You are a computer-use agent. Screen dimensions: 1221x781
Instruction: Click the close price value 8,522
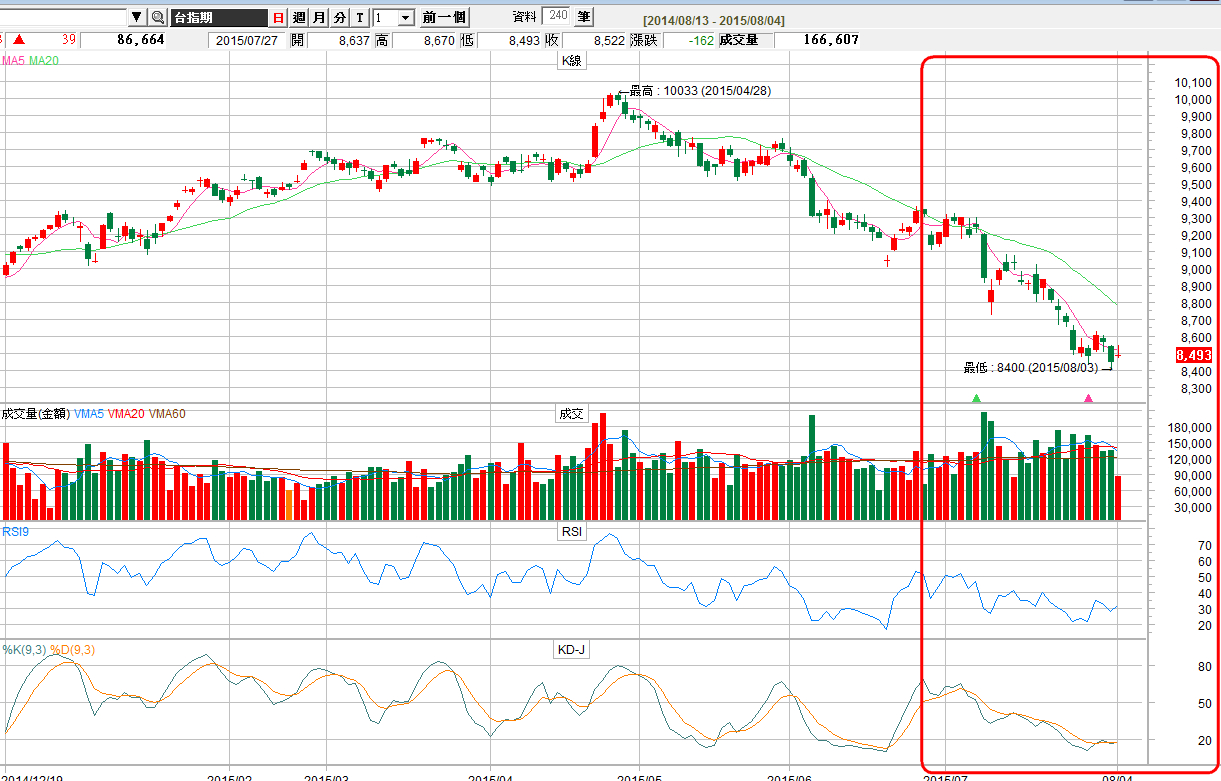608,40
